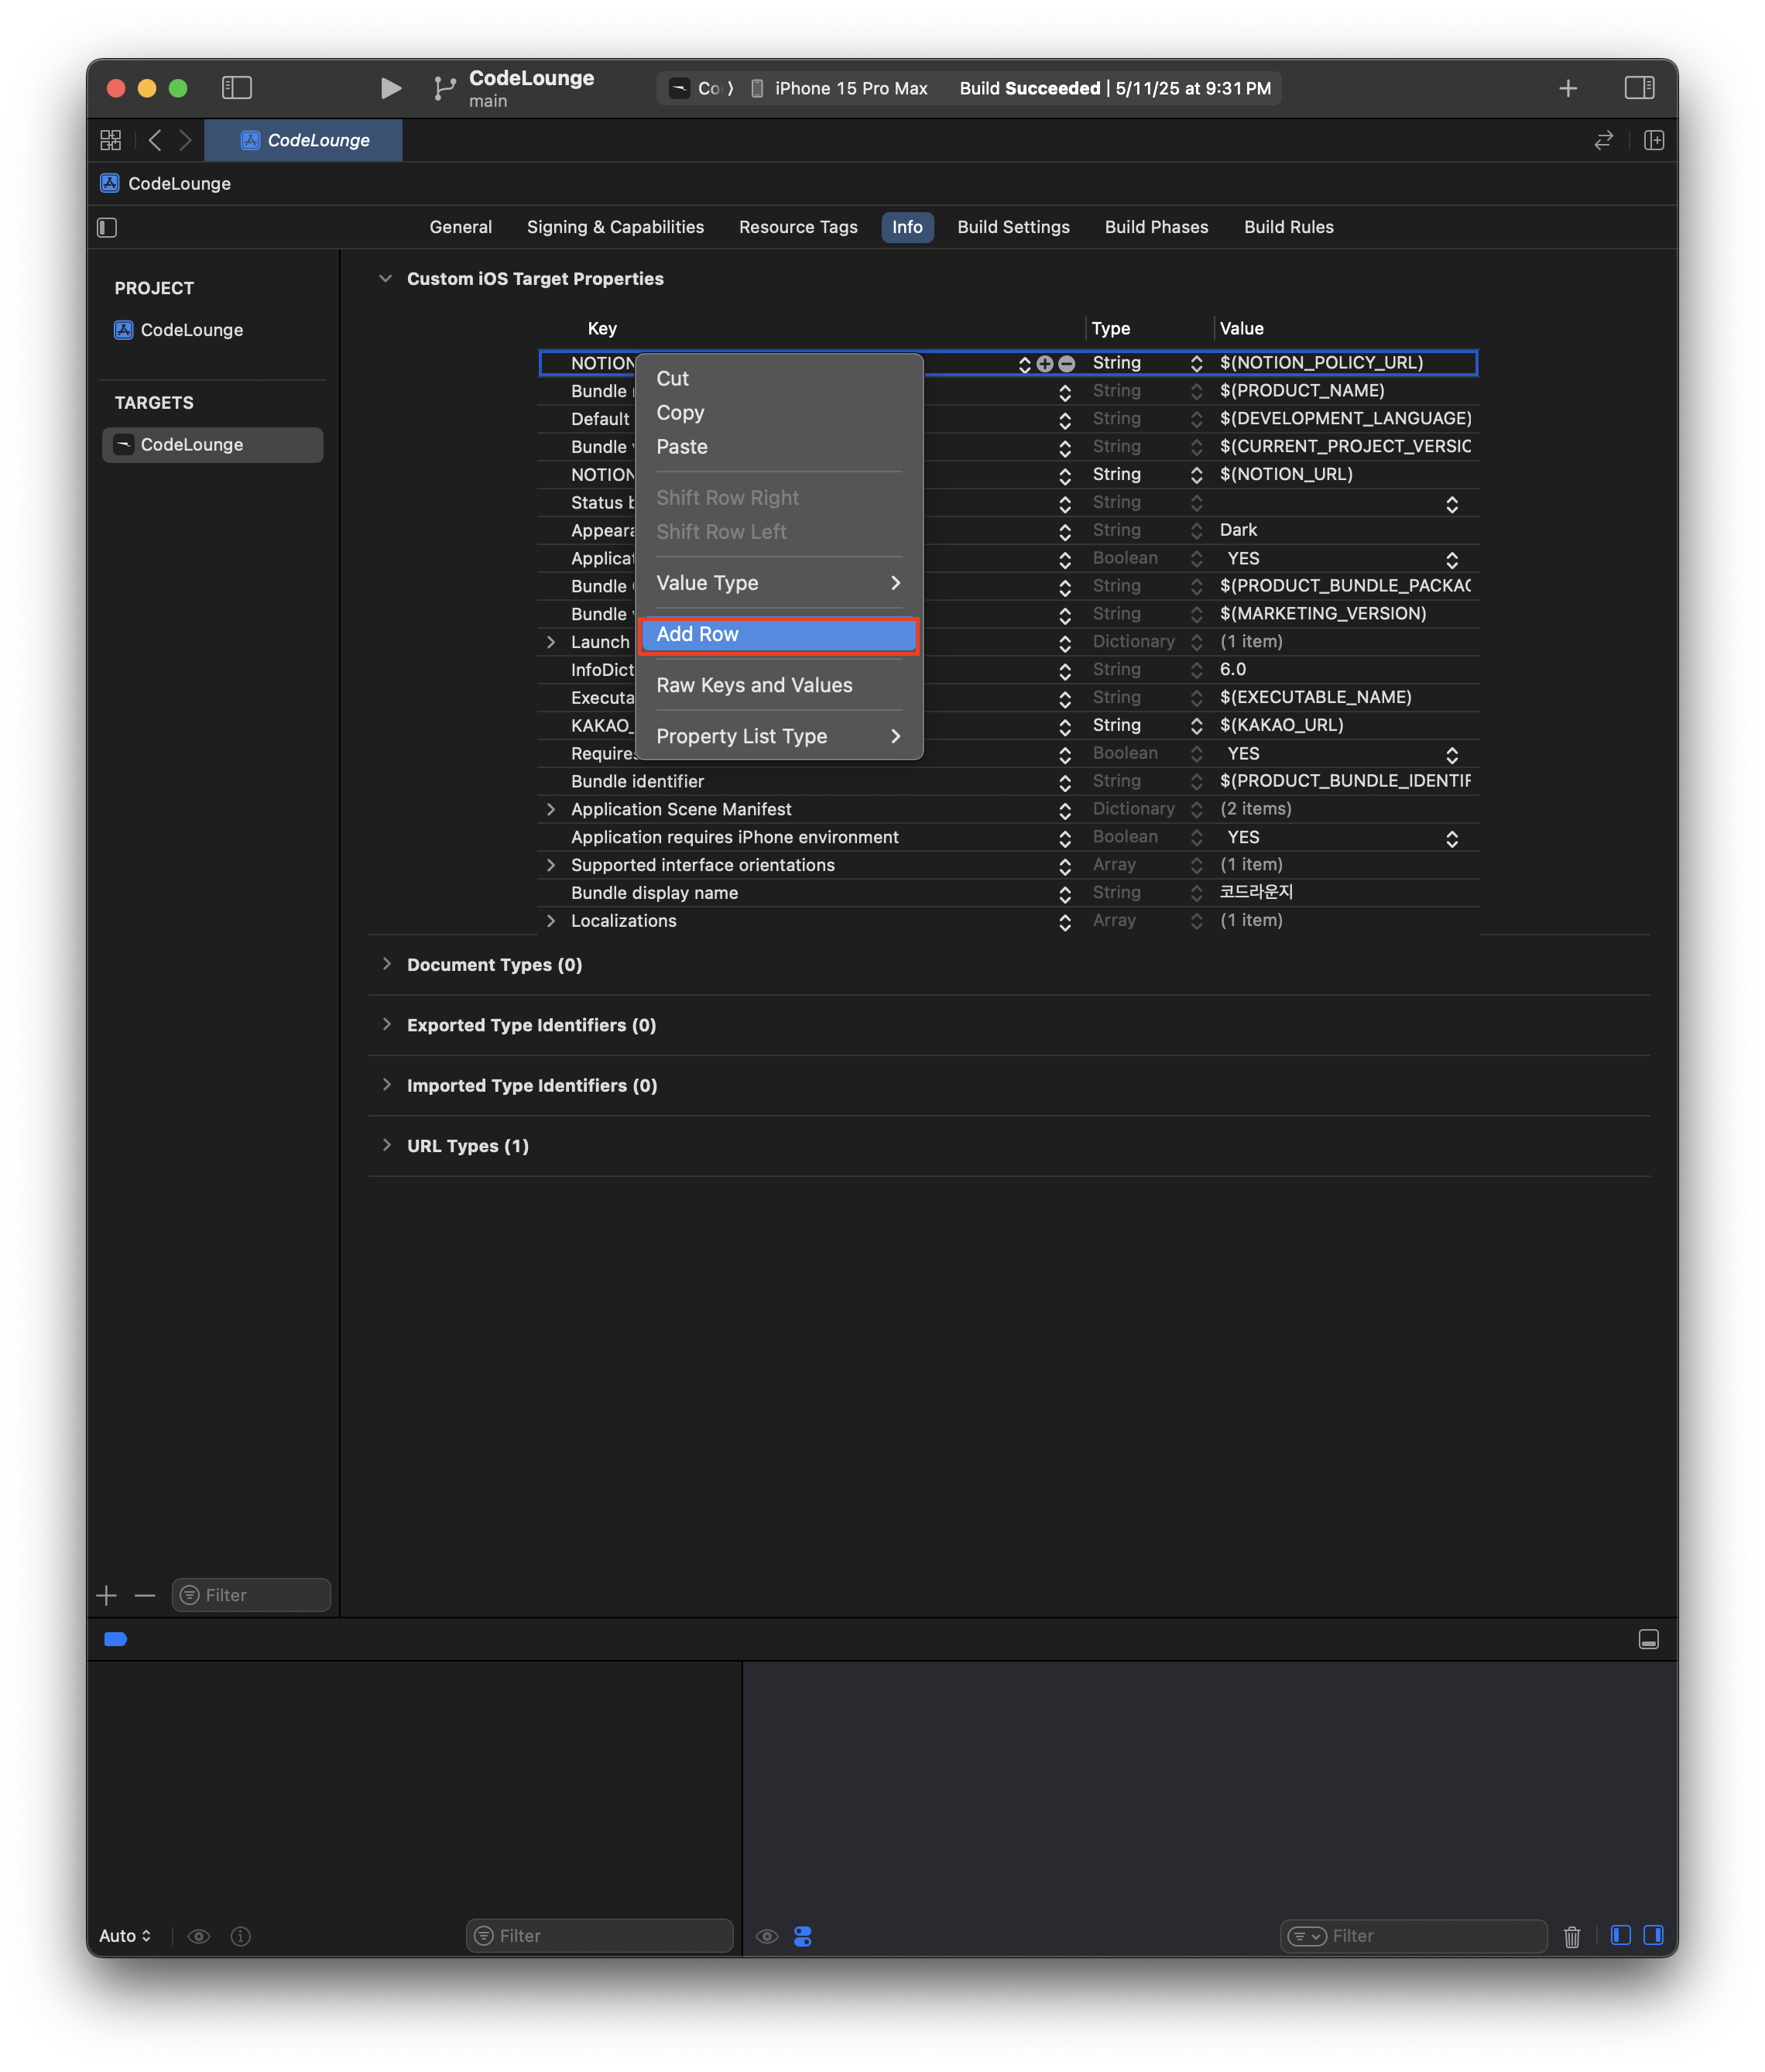The width and height of the screenshot is (1765, 2072).
Task: Click console Filter field
Action: 1413,1936
